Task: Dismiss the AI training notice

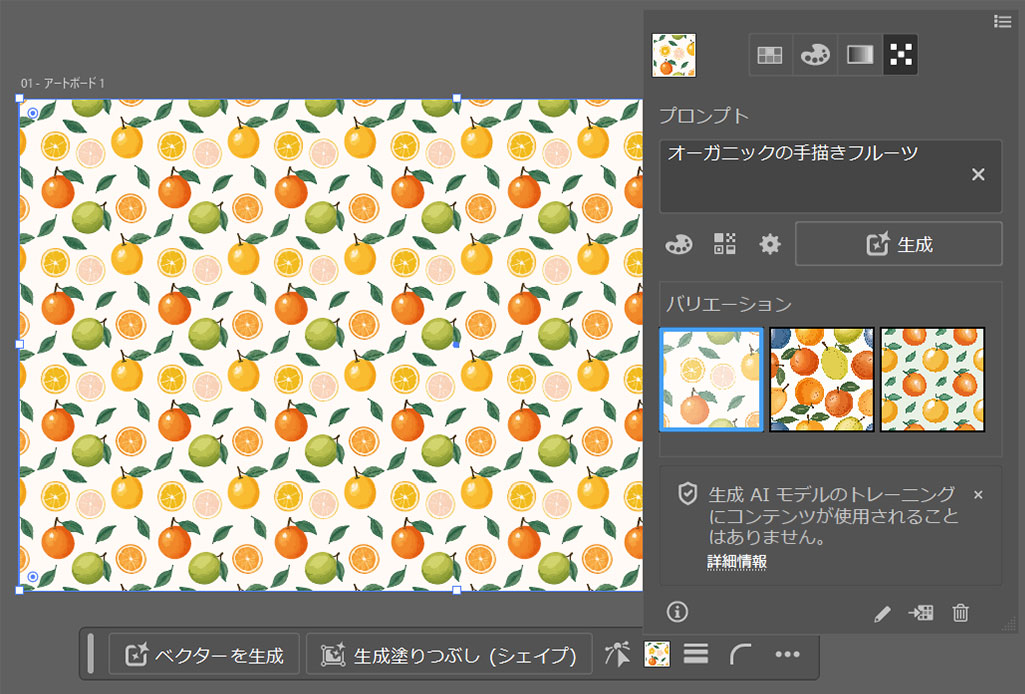Action: click(x=978, y=495)
